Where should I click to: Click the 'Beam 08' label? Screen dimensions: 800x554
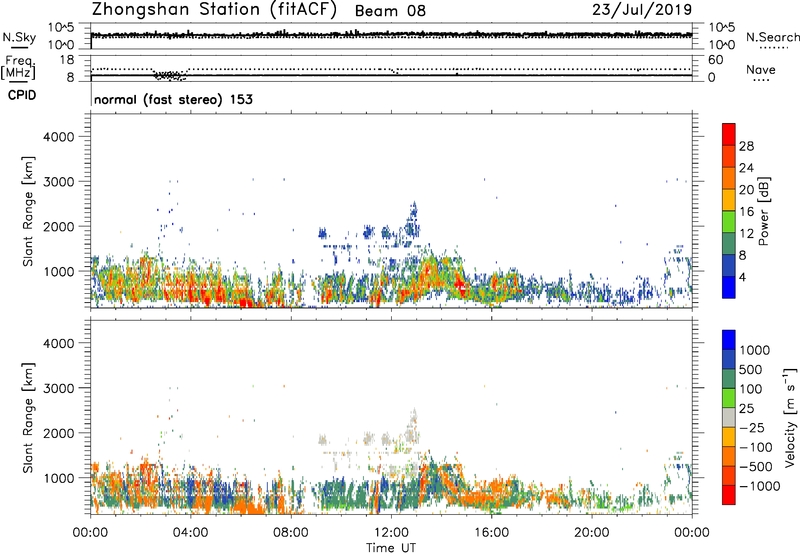click(390, 11)
